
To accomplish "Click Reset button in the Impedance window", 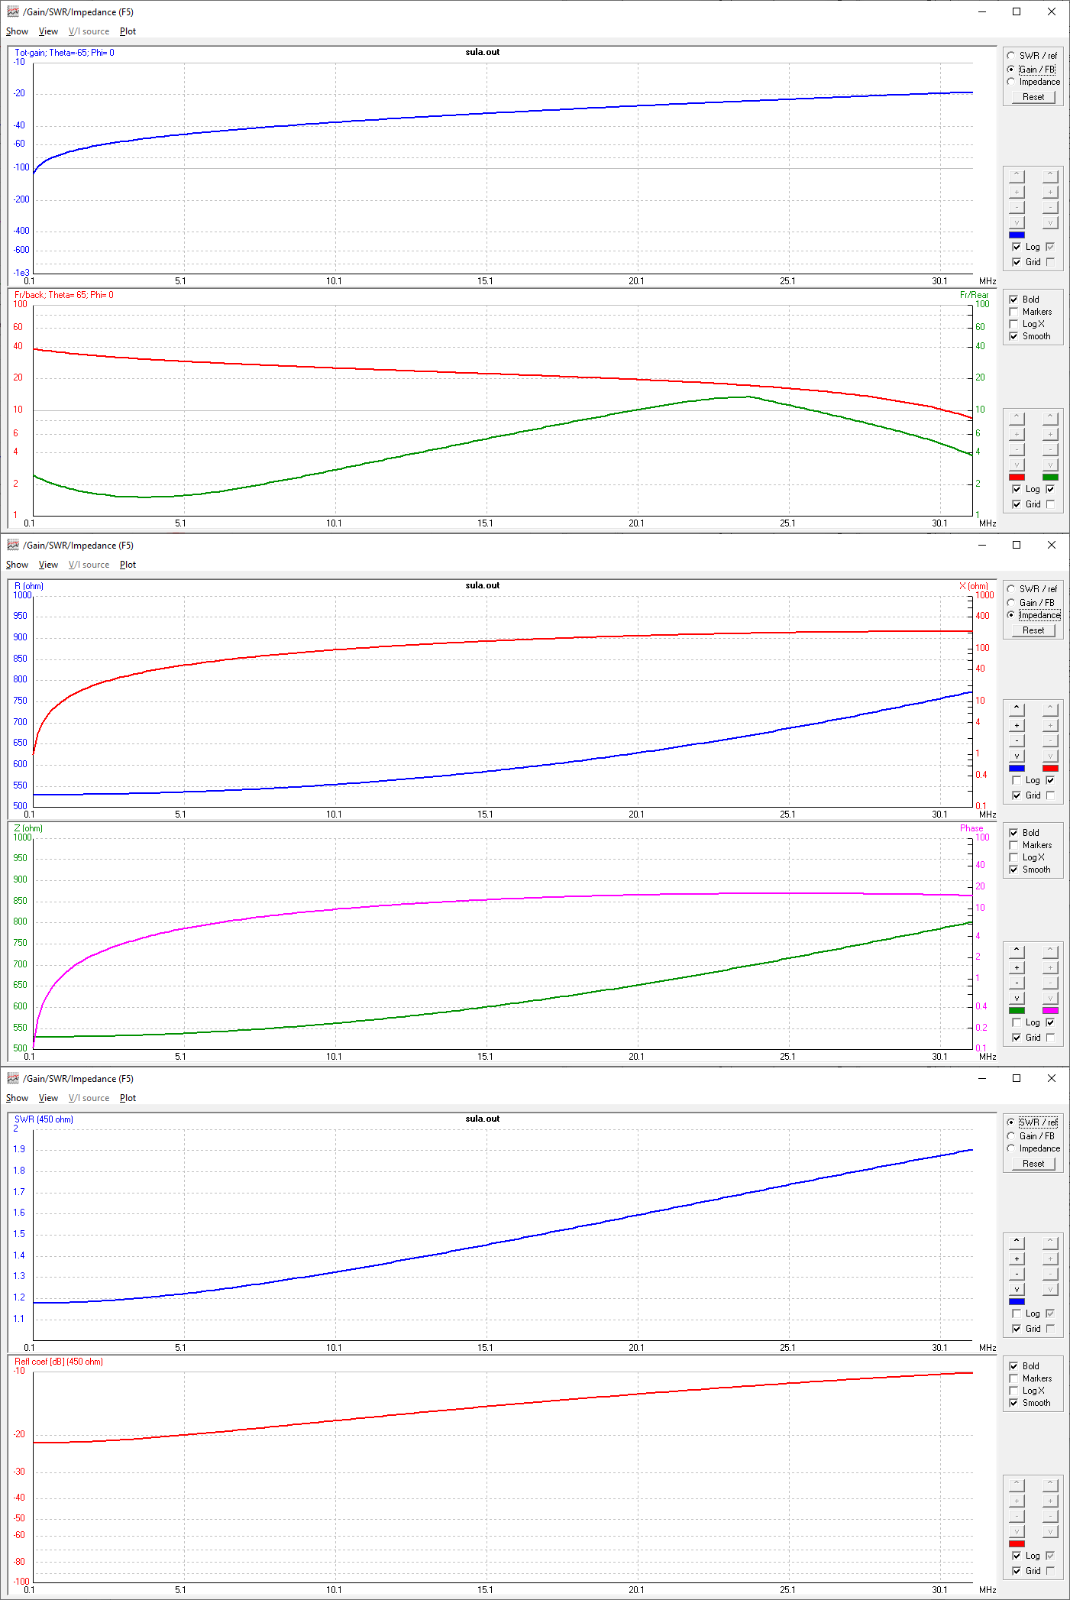I will tap(1033, 630).
